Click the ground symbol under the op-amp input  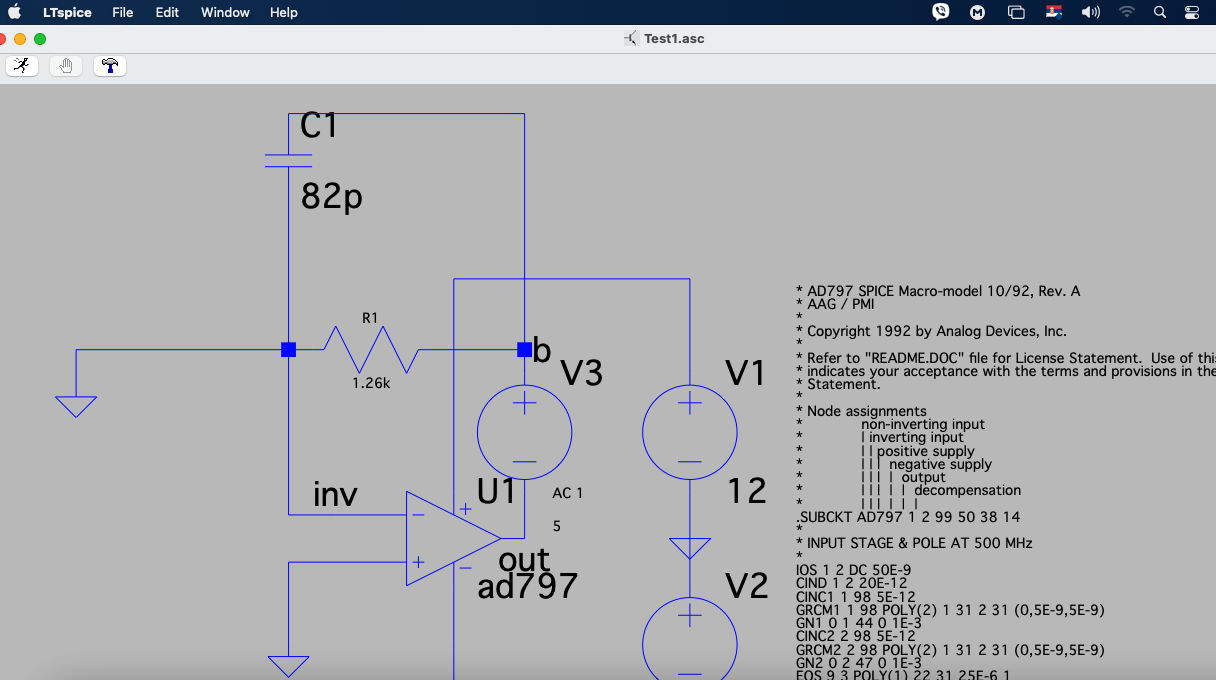[288, 666]
